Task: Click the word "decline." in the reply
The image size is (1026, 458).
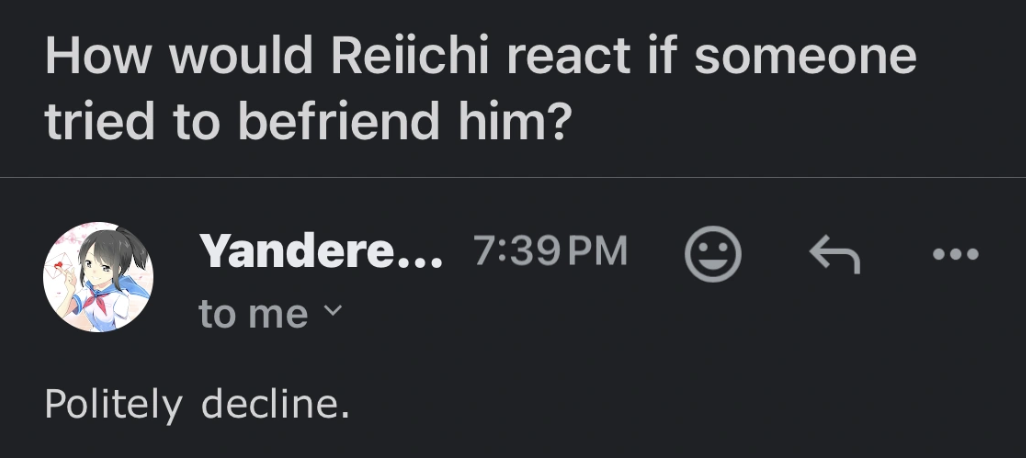Action: pyautogui.click(x=275, y=405)
